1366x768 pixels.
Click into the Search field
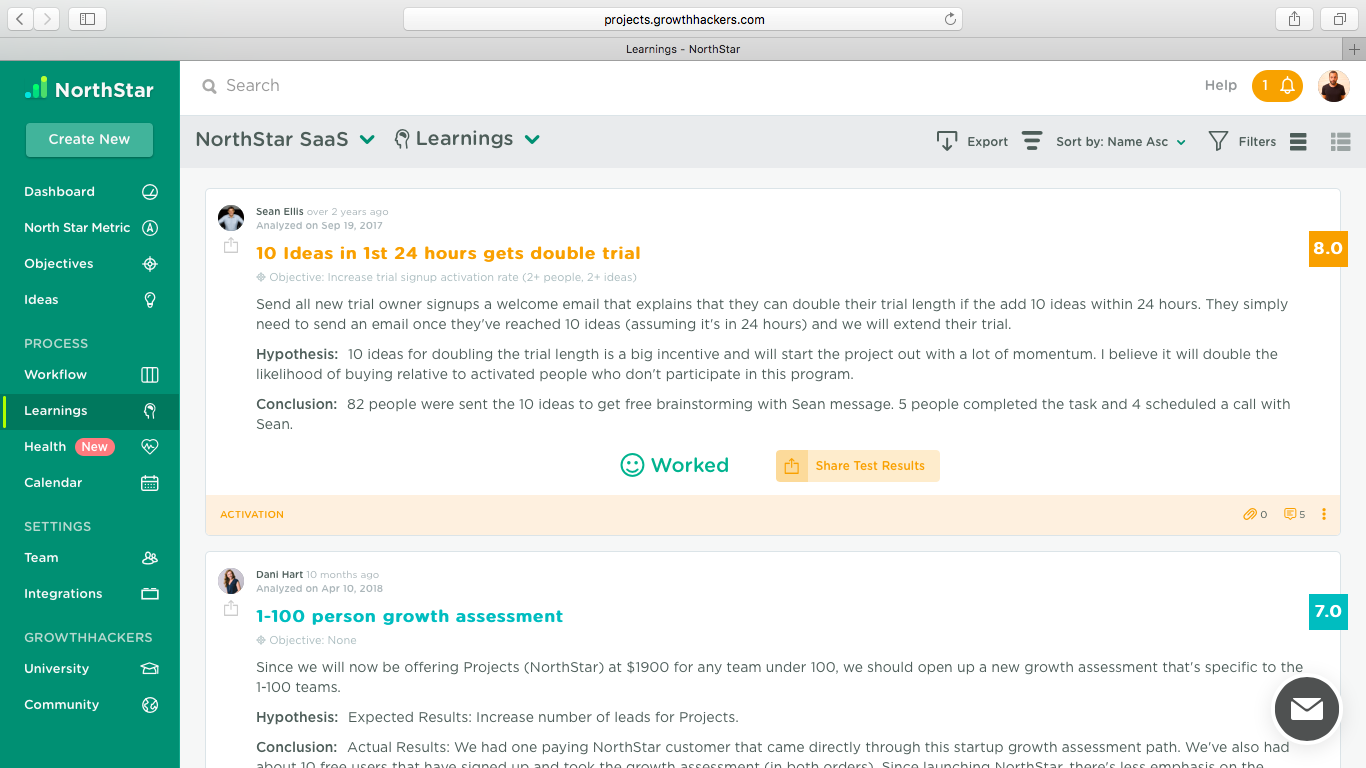pos(400,86)
